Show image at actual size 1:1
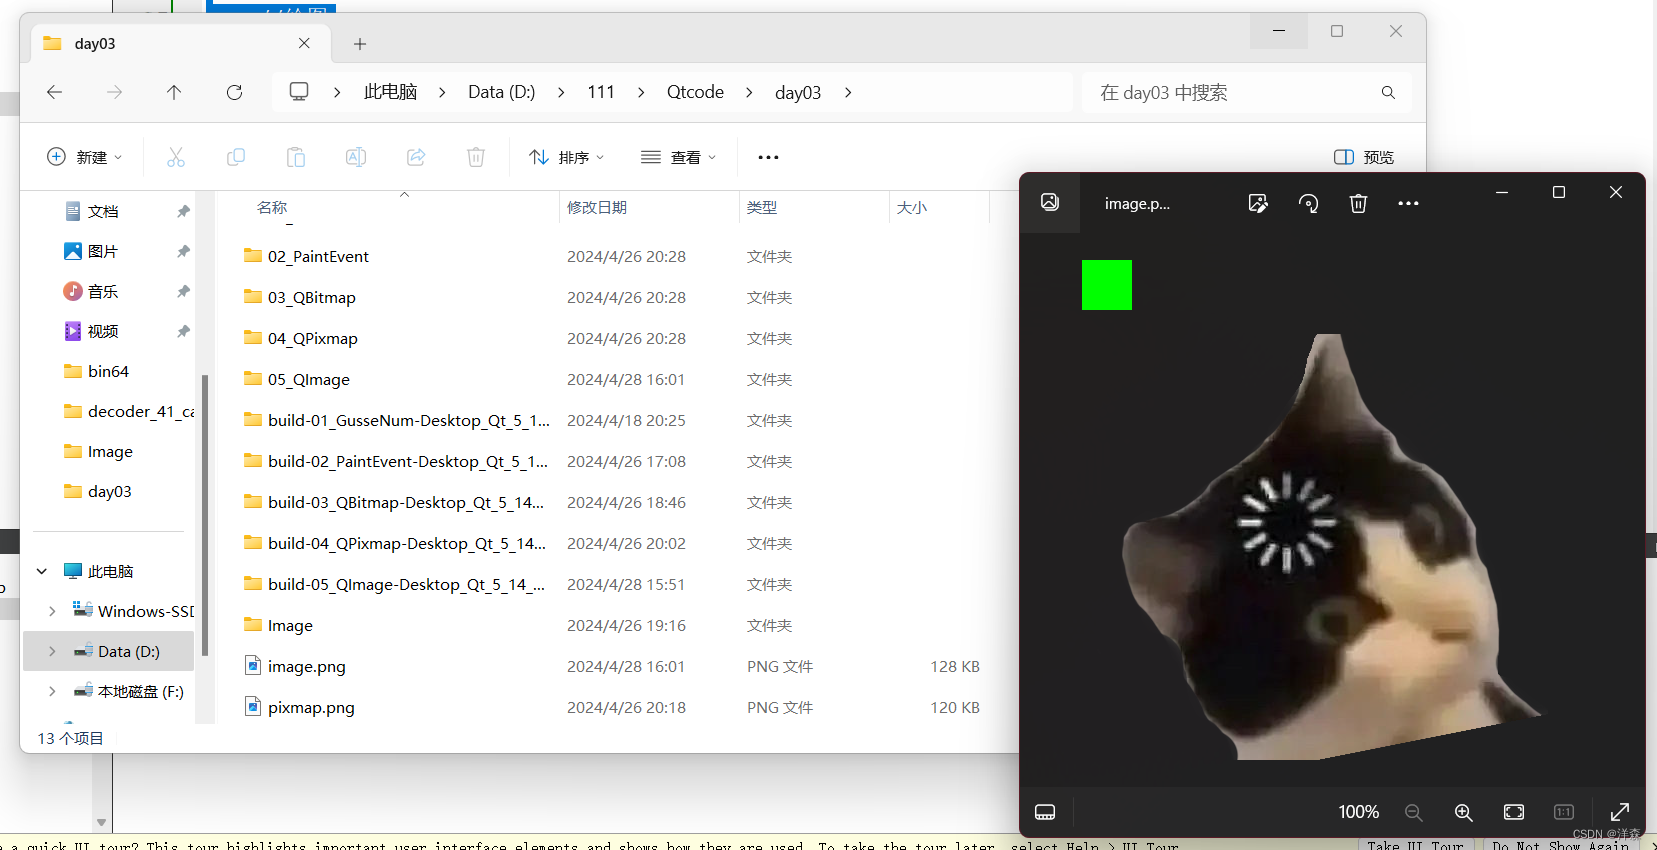The height and width of the screenshot is (850, 1657). [x=1564, y=812]
